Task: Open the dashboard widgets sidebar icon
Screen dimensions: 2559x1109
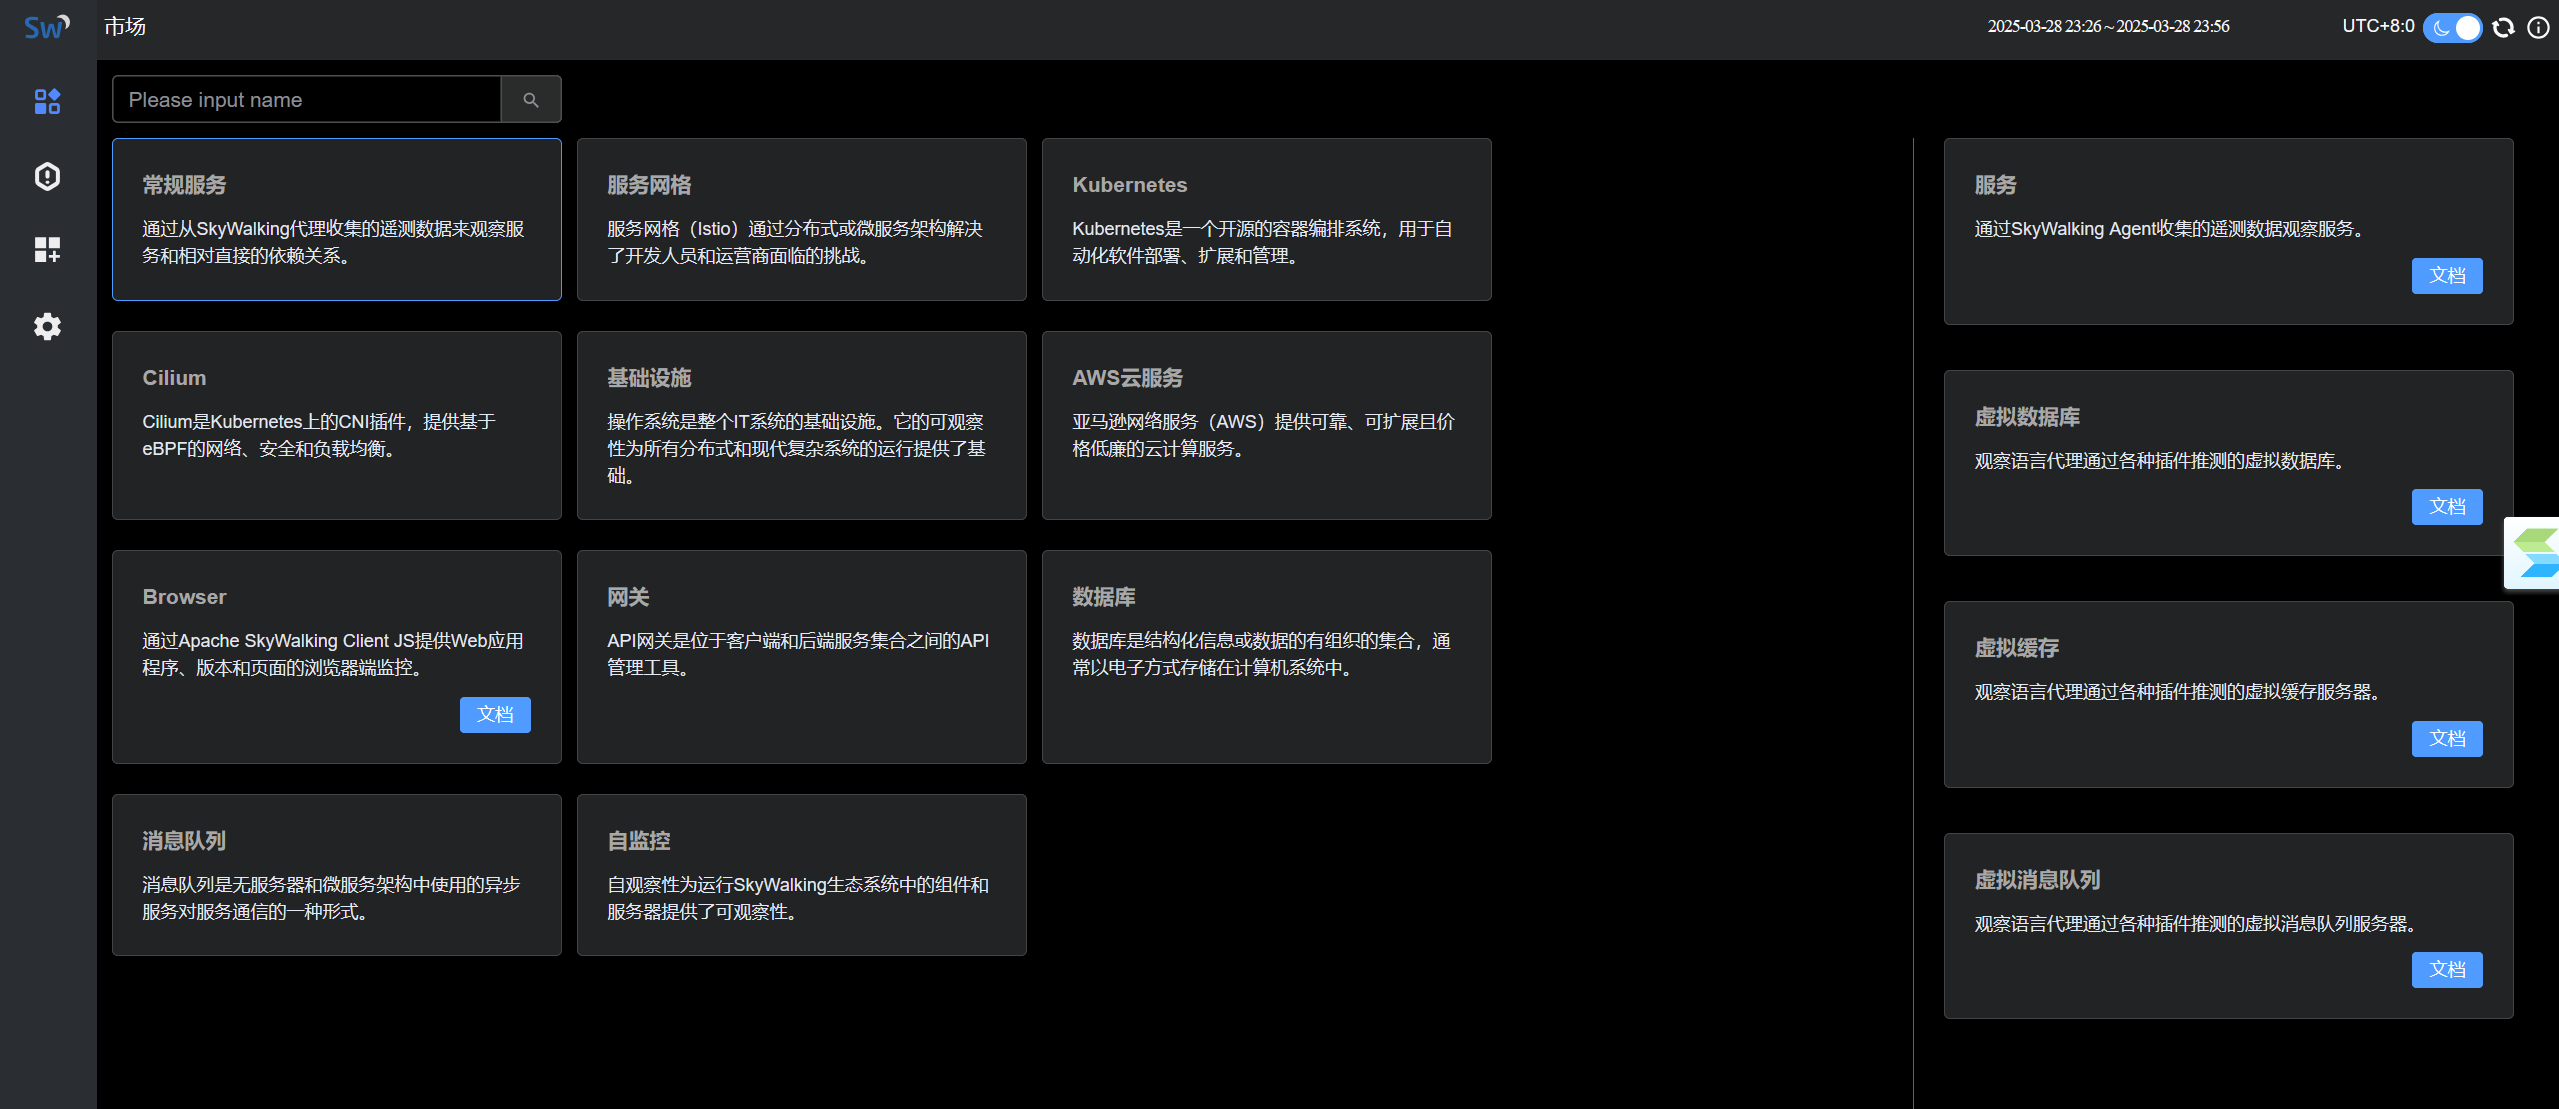Action: [x=47, y=250]
